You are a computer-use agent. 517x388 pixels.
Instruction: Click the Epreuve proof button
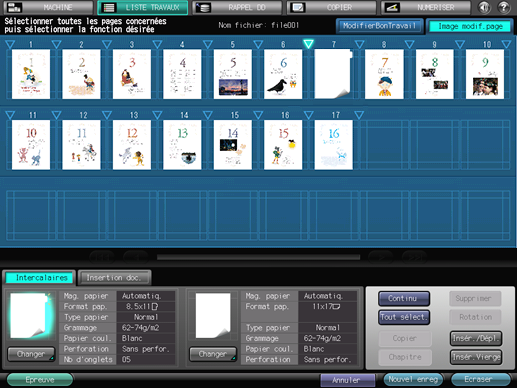tap(40, 380)
